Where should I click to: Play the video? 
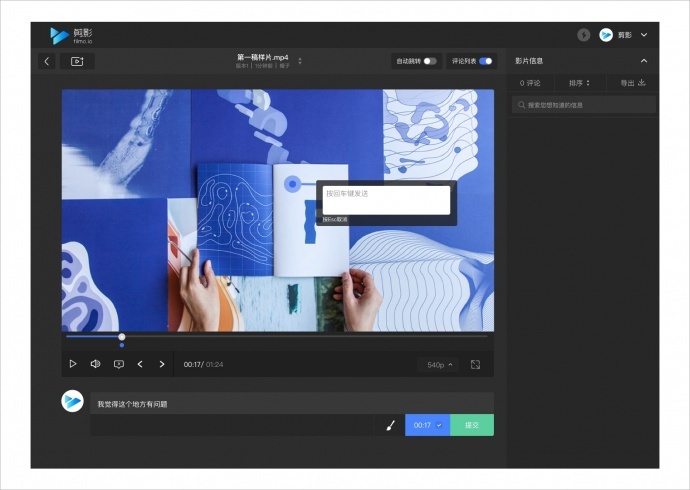[73, 364]
